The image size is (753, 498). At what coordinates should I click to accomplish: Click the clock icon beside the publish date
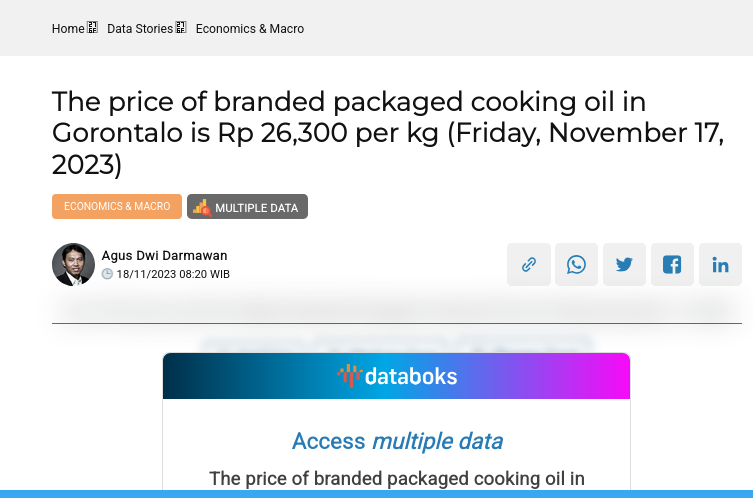(108, 274)
